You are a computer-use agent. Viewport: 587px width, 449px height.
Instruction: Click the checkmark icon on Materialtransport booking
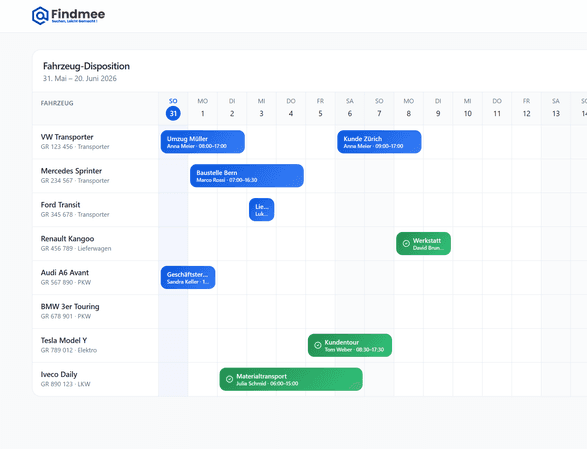pyautogui.click(x=229, y=379)
